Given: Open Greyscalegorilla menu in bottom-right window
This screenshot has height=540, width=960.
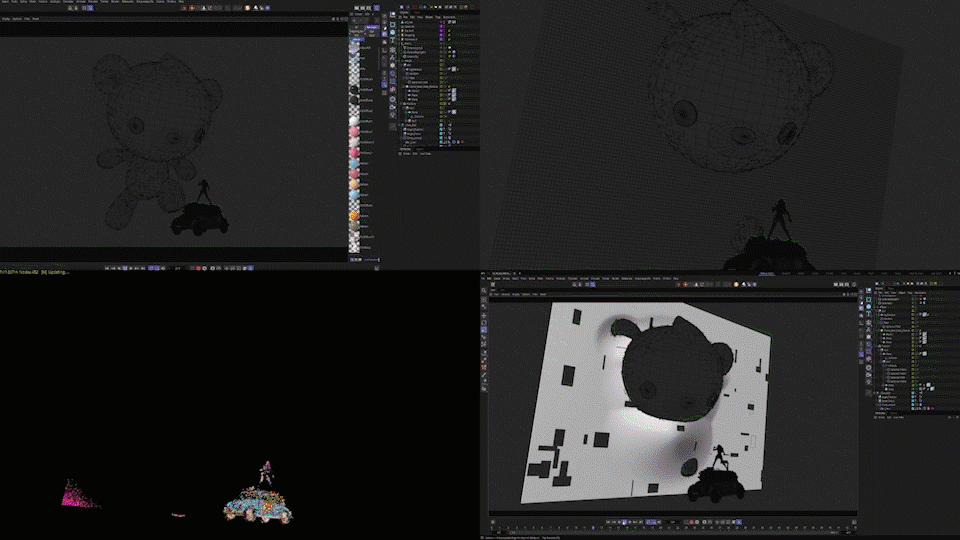Looking at the screenshot, I should click(642, 279).
